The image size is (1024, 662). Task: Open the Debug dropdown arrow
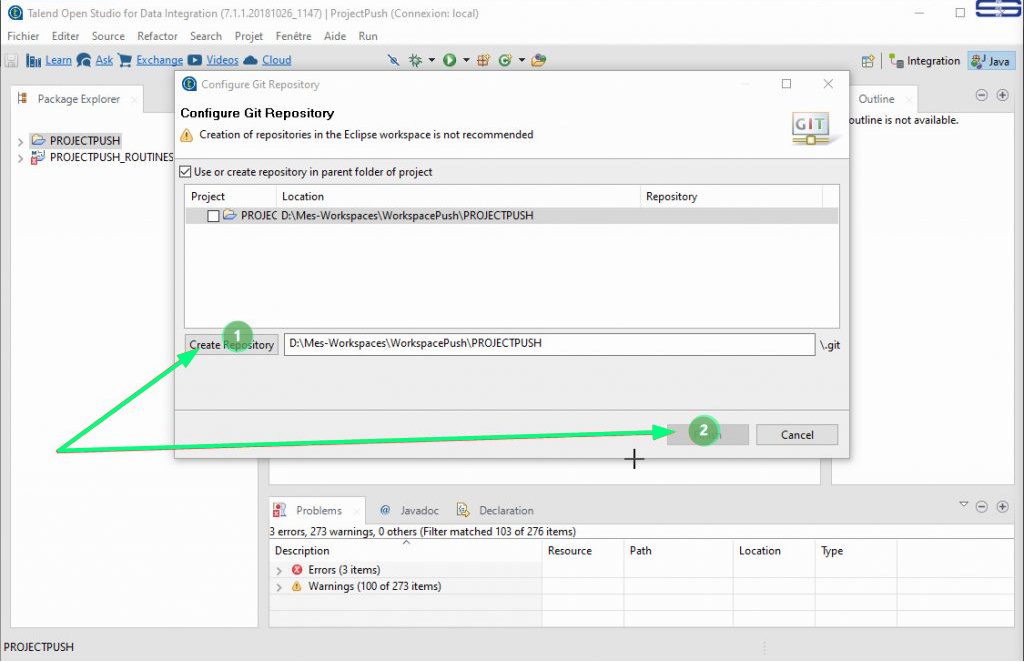click(x=432, y=60)
